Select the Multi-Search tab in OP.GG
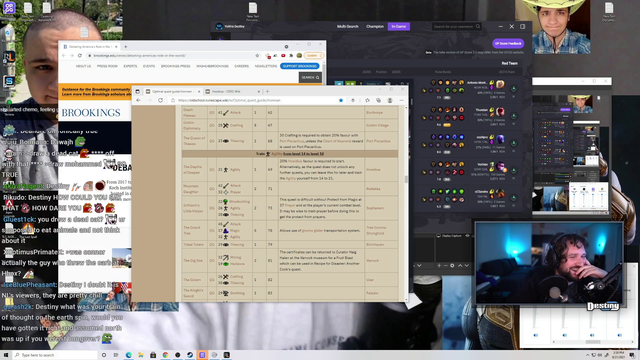The height and width of the screenshot is (360, 640). click(x=347, y=27)
